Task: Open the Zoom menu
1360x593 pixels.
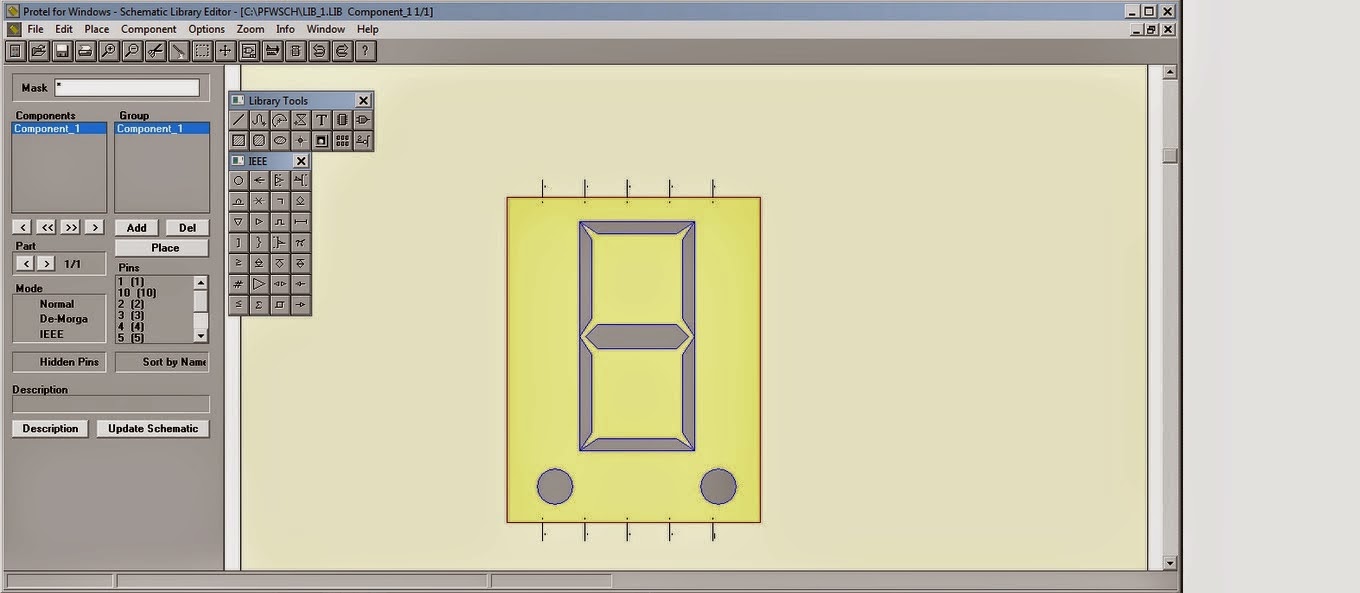Action: pyautogui.click(x=251, y=29)
